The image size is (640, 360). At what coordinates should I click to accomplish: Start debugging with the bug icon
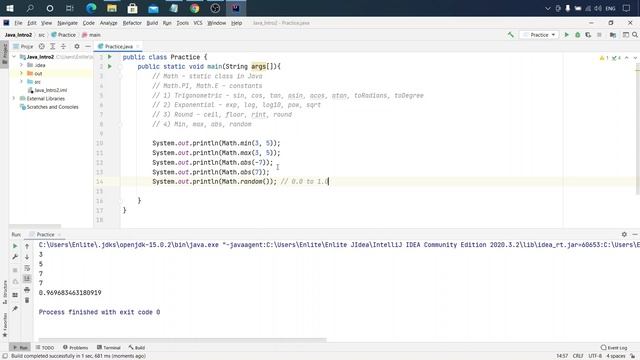578,35
